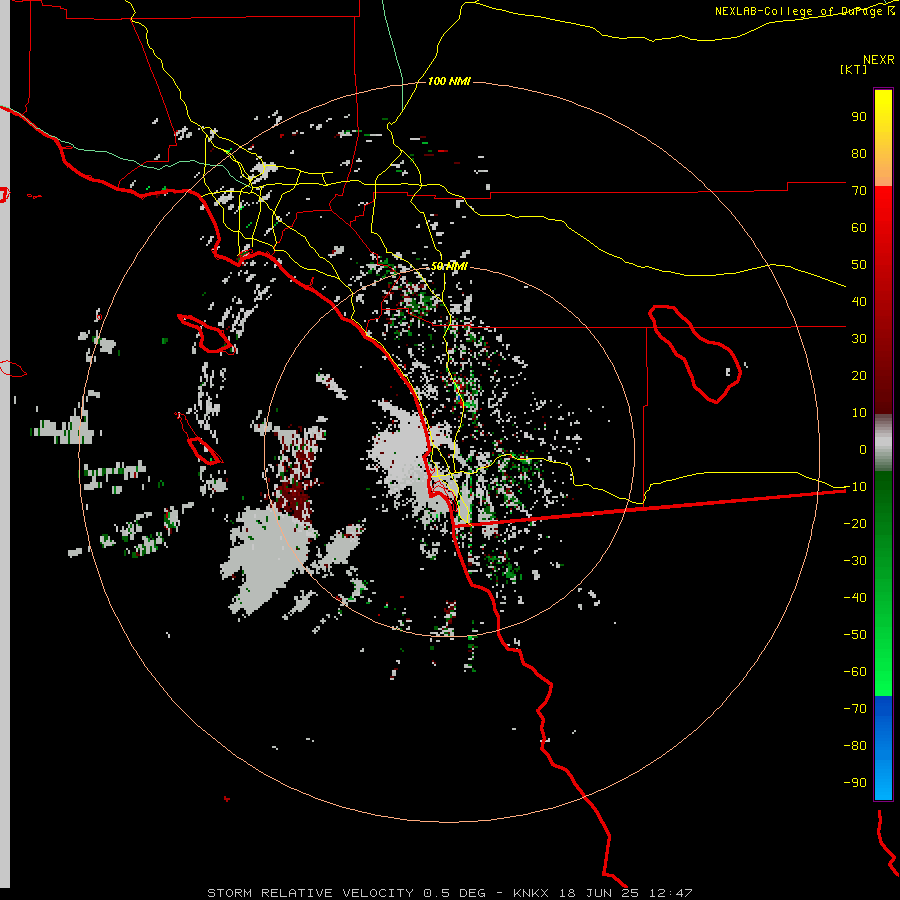The width and height of the screenshot is (900, 900).
Task: Click the 20 value on the velocity scale
Action: pos(859,376)
